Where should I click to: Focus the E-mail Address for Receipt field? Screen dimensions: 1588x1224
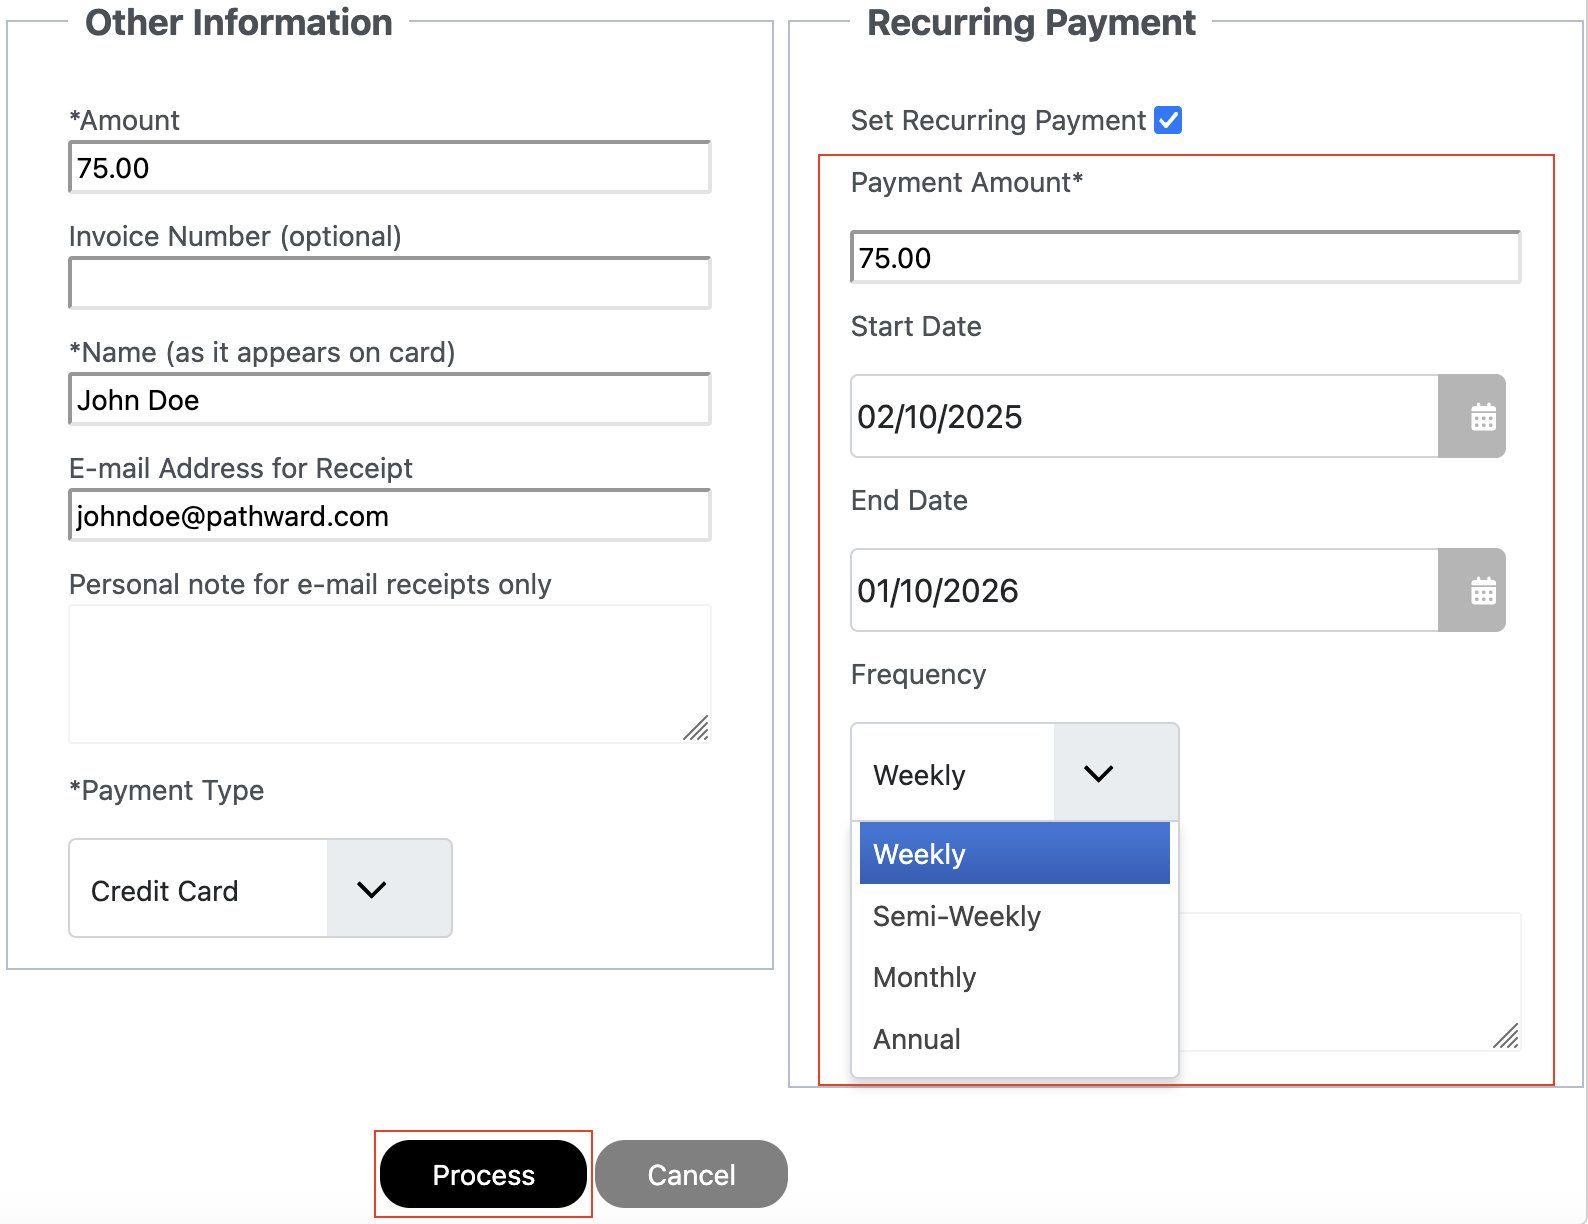(390, 516)
